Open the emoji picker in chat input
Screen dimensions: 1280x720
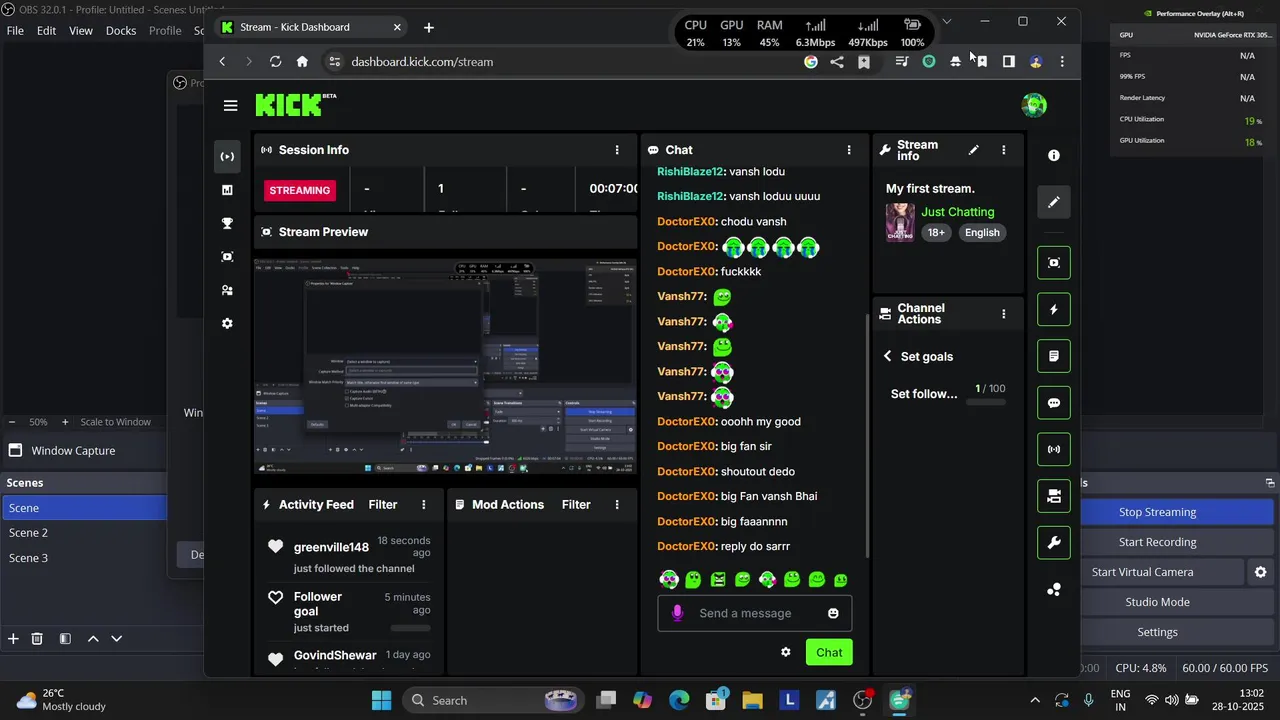pos(833,613)
